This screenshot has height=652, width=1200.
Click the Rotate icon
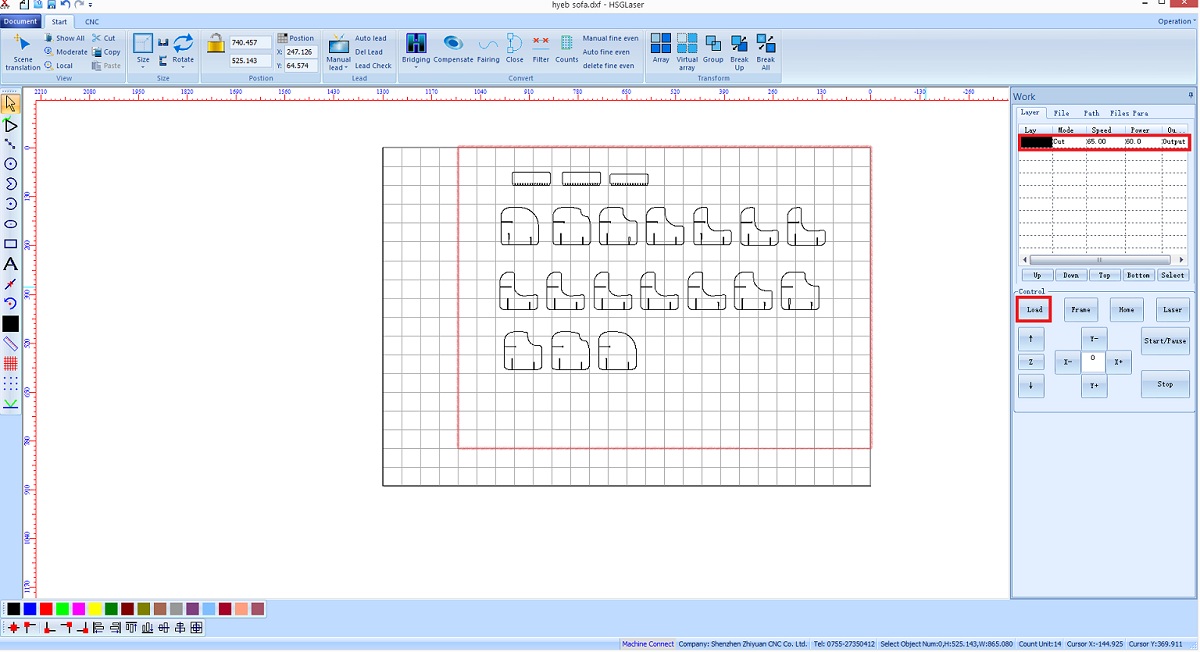point(183,43)
